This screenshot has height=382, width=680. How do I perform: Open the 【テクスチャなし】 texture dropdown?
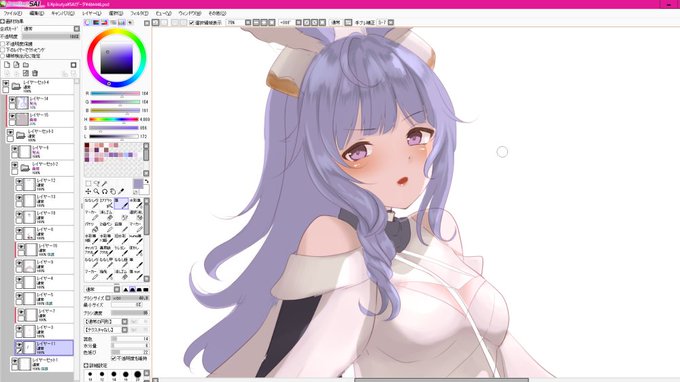point(106,330)
